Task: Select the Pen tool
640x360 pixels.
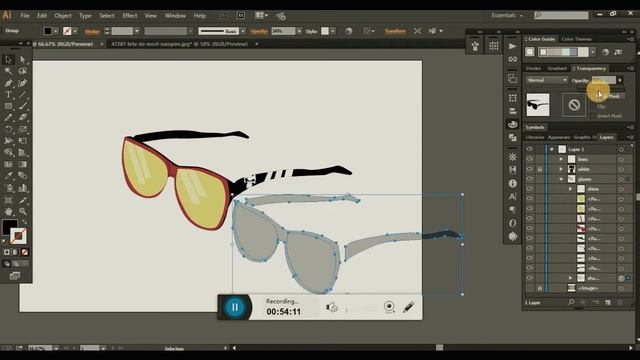Action: 8,83
